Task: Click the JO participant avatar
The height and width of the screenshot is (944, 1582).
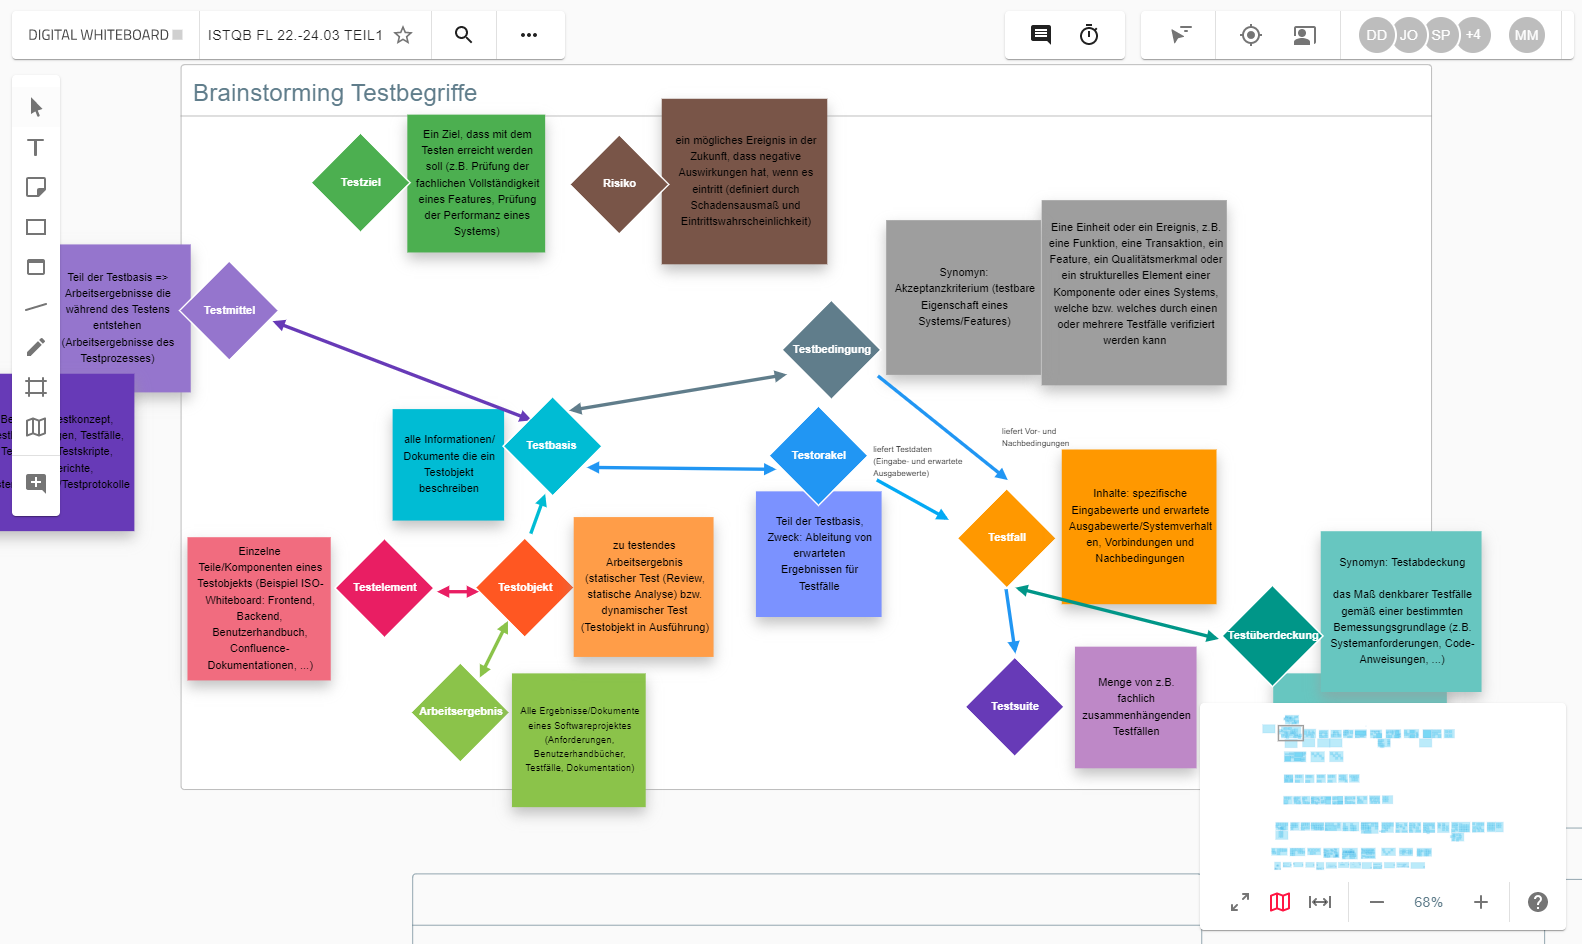Action: click(x=1408, y=35)
